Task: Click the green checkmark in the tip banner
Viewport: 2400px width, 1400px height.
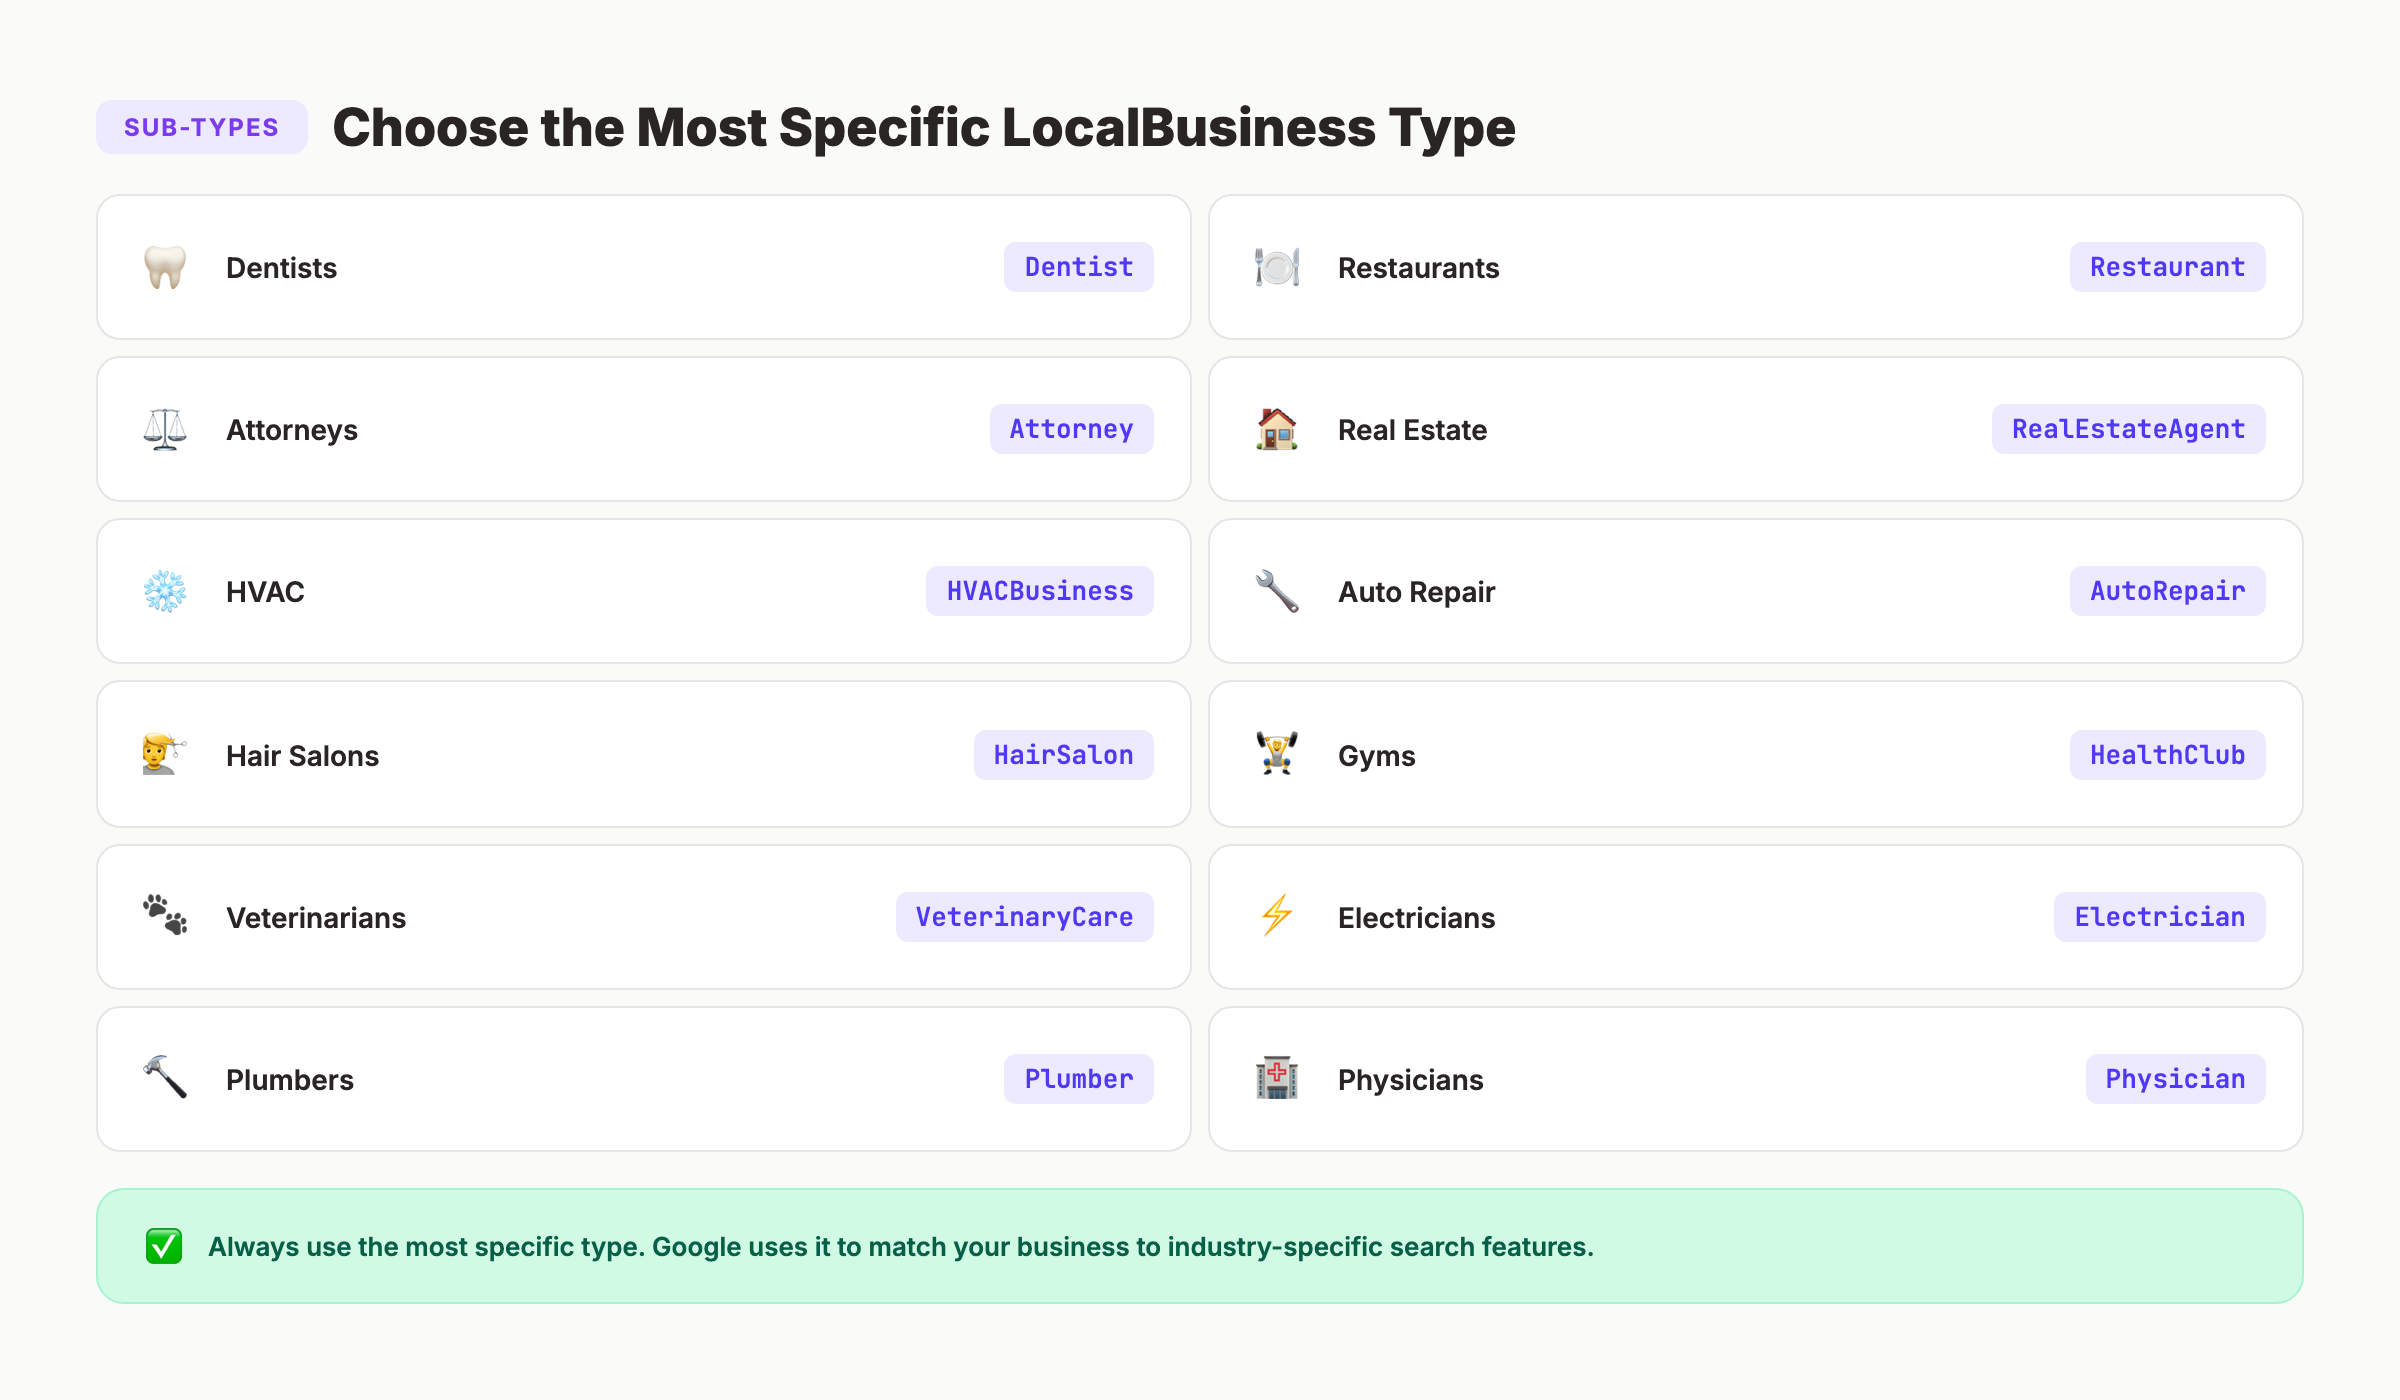Action: (x=163, y=1246)
